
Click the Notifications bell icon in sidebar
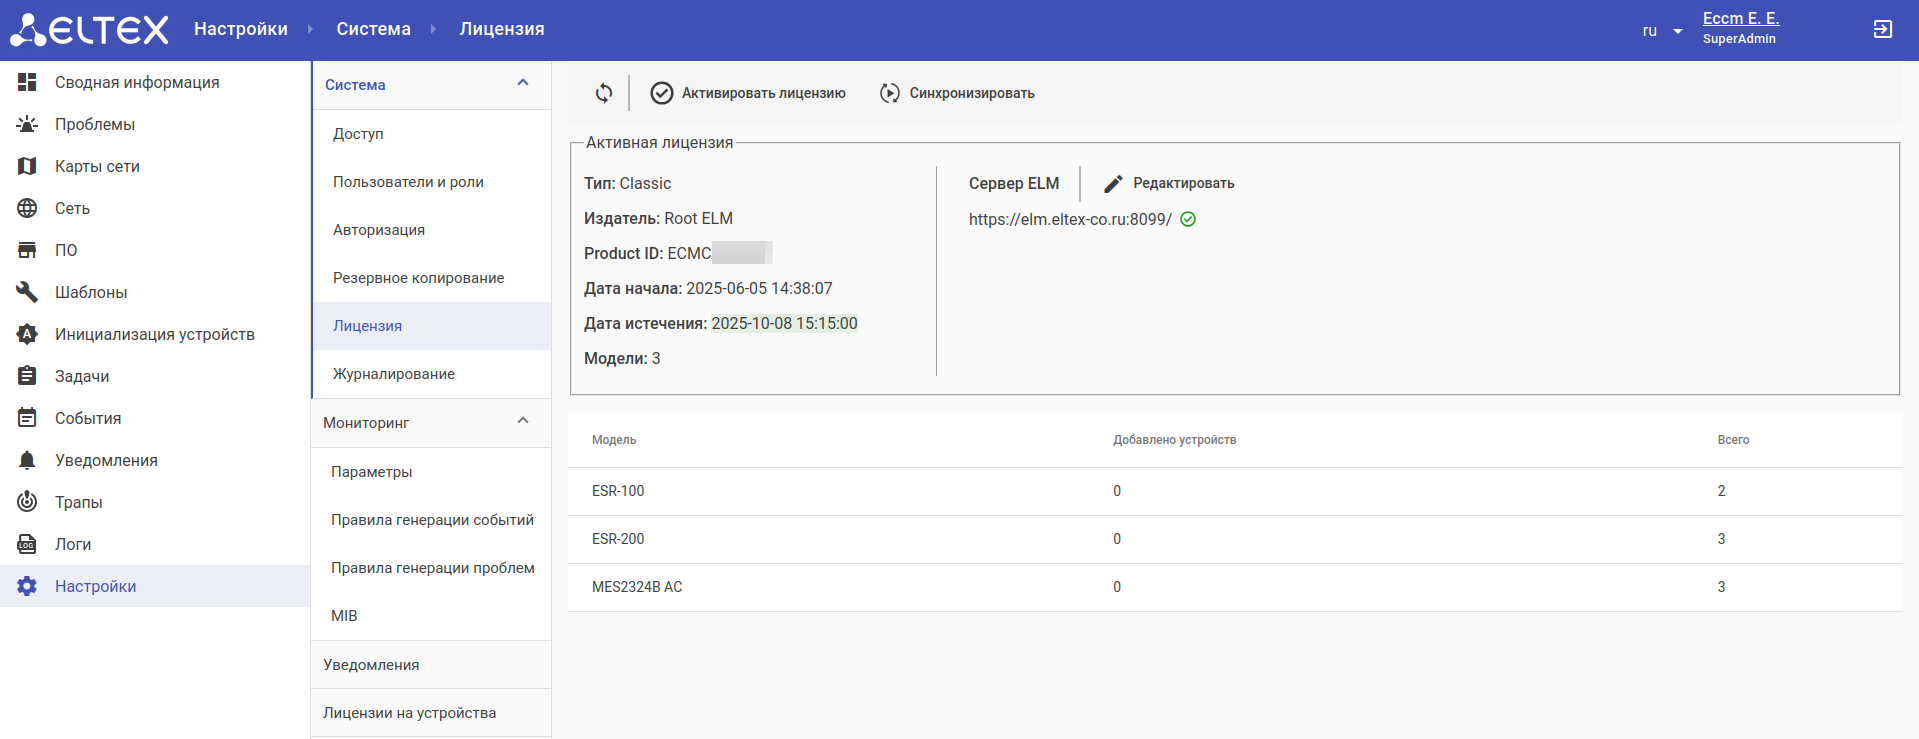click(x=27, y=460)
